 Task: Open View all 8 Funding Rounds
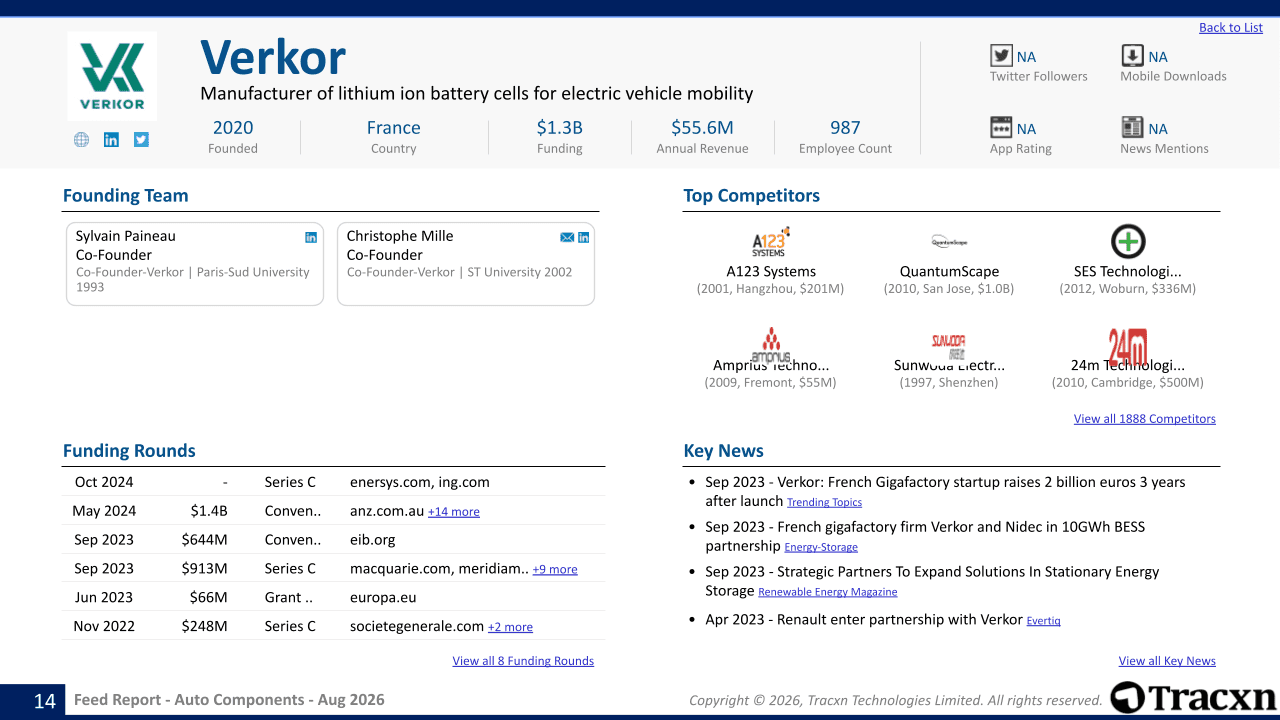pyautogui.click(x=523, y=661)
